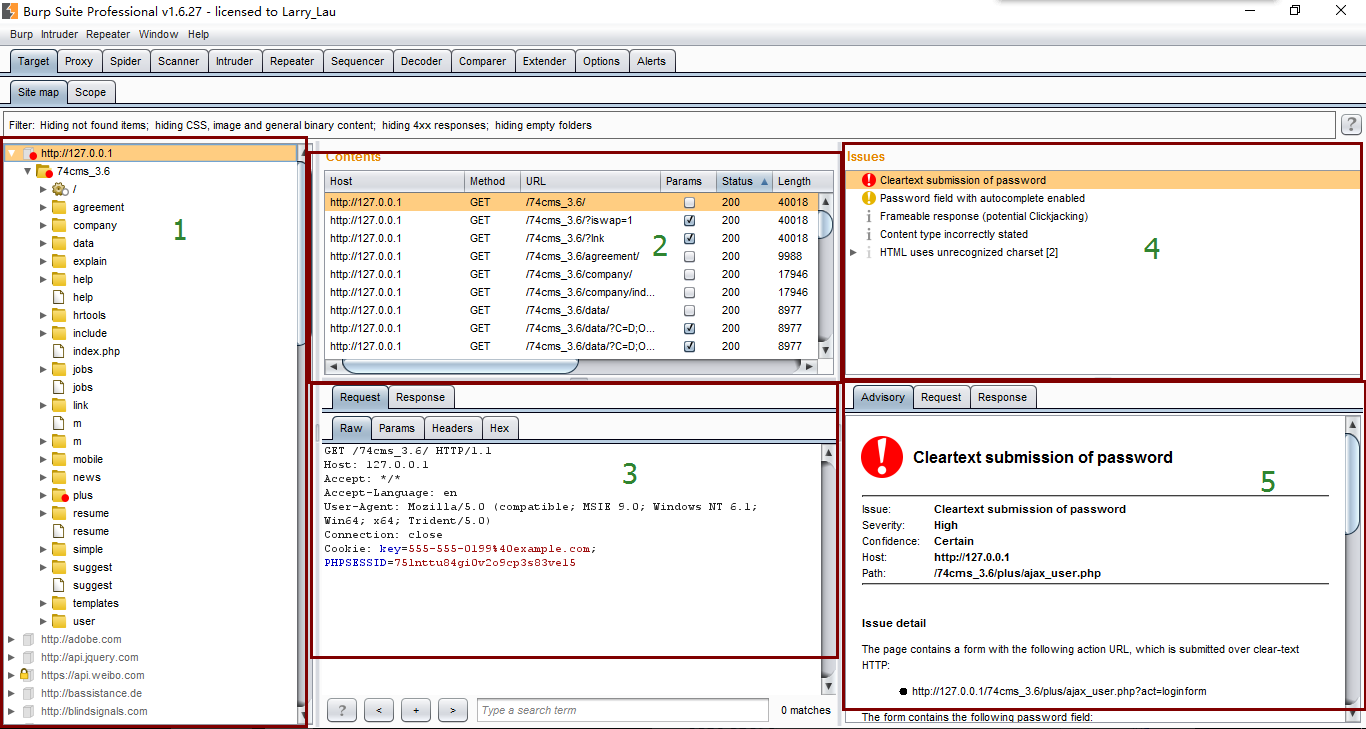Expand the jobs folder node

click(43, 369)
